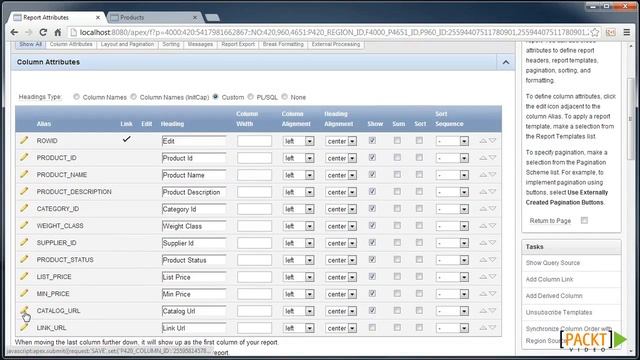Uncheck Show for ROWID row

tap(372, 140)
